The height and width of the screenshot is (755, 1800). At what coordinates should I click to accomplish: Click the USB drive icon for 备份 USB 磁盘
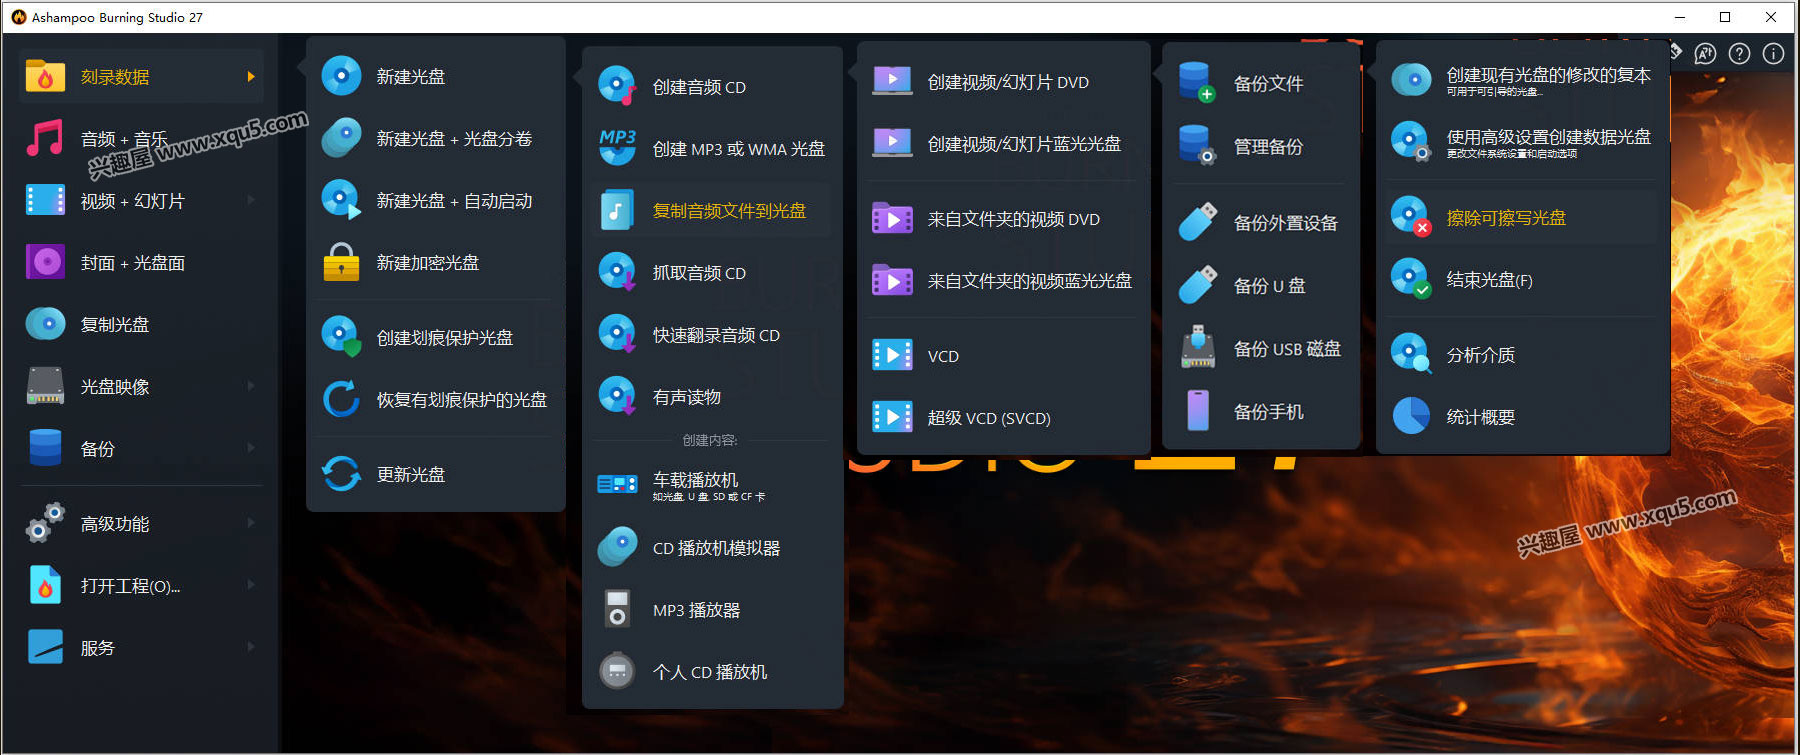pos(1198,348)
